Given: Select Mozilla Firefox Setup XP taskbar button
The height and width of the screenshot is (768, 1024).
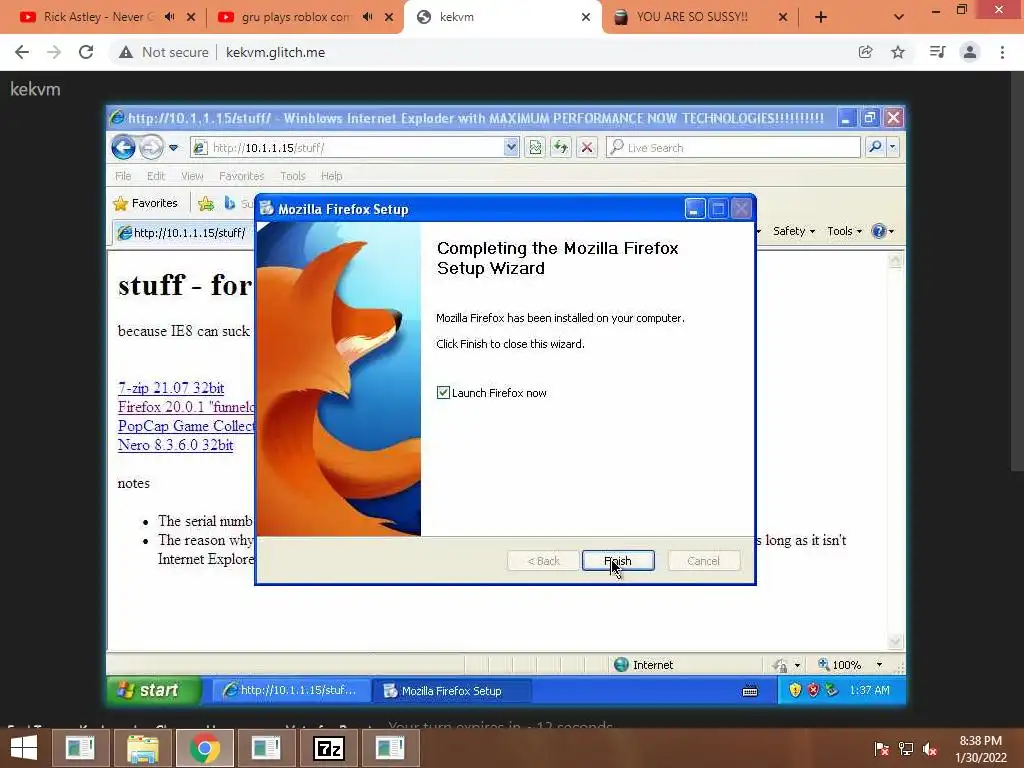Looking at the screenshot, I should tap(451, 690).
